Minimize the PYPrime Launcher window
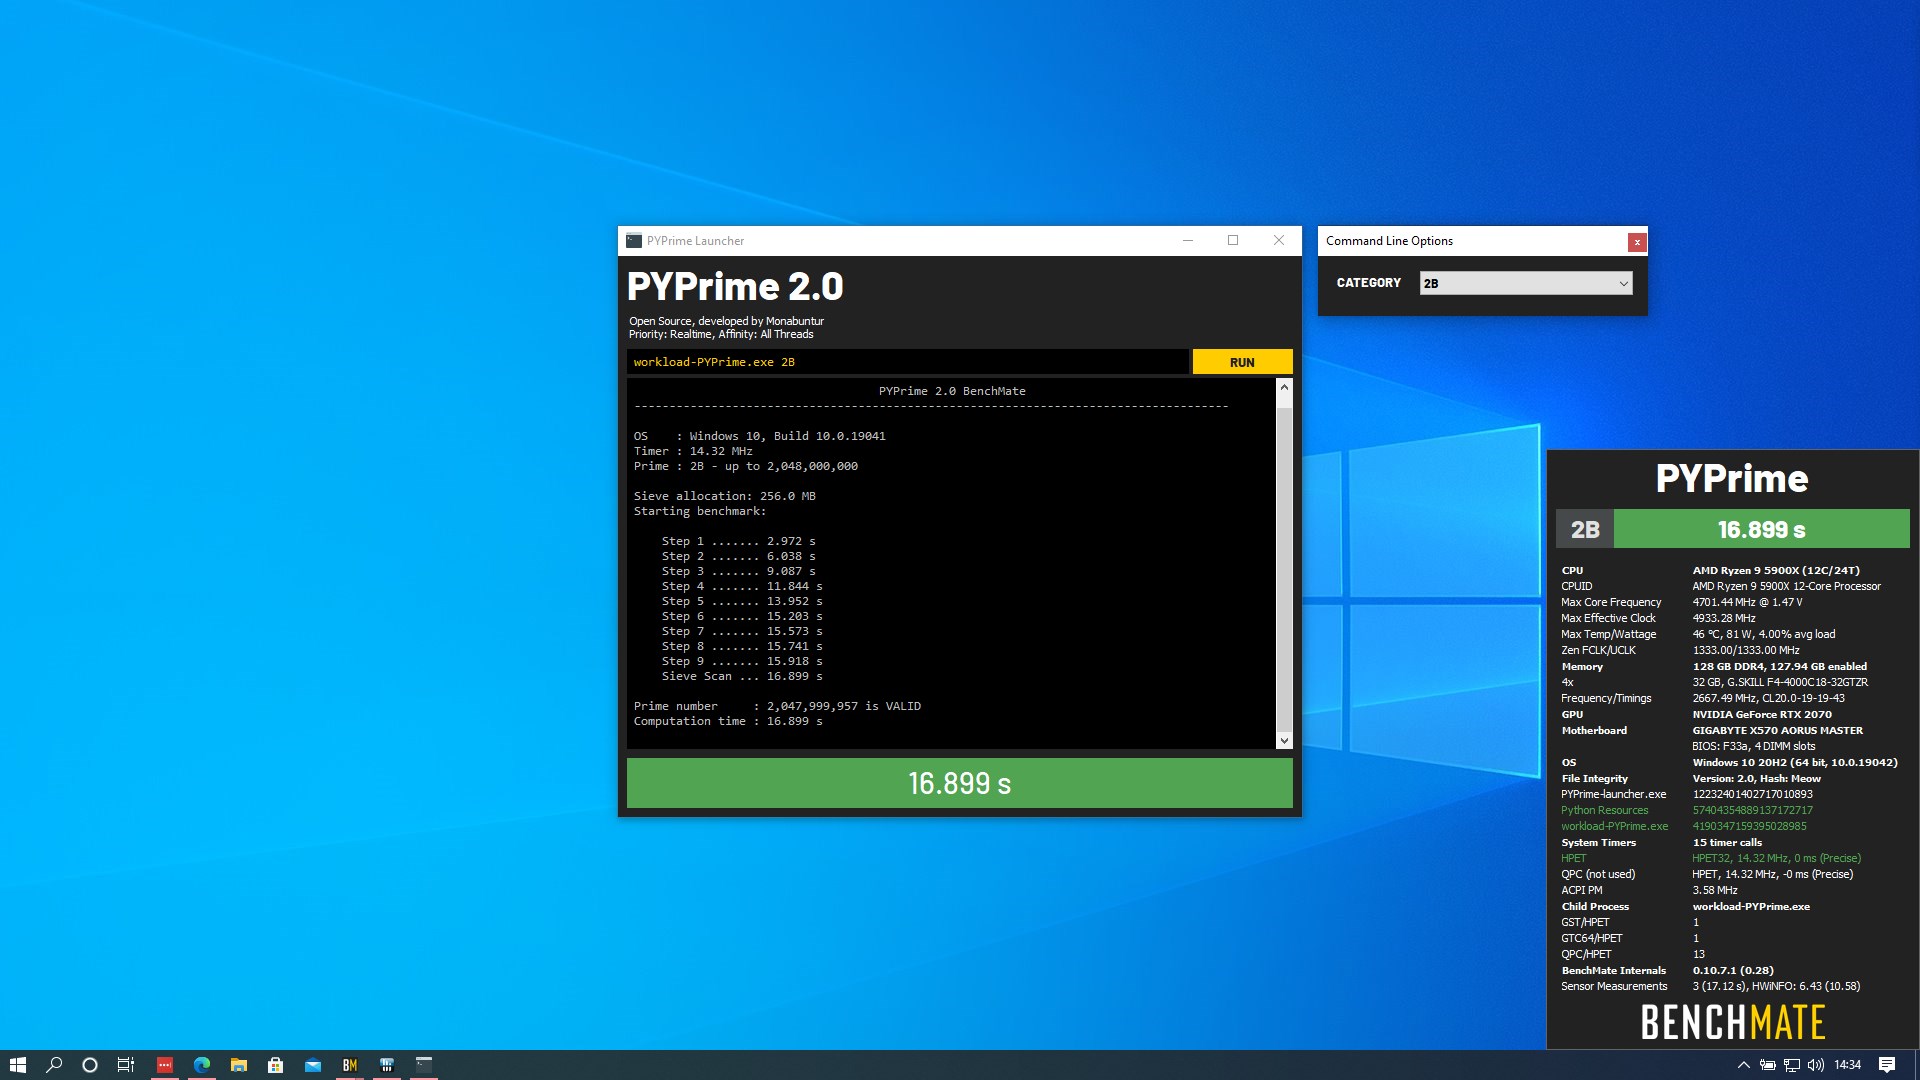Viewport: 1920px width, 1080px height. (1188, 241)
